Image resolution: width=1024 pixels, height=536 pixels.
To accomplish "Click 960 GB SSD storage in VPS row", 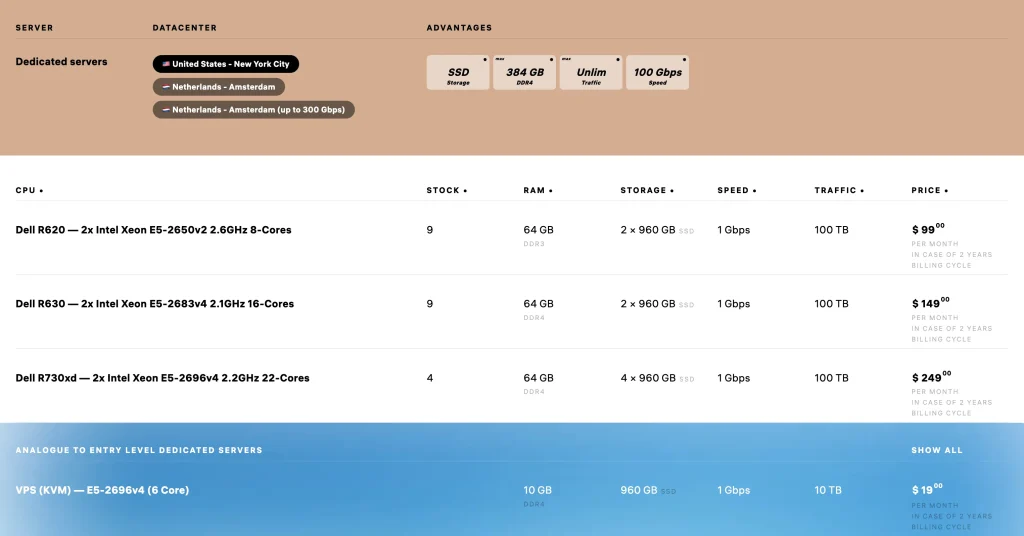I will pos(648,490).
